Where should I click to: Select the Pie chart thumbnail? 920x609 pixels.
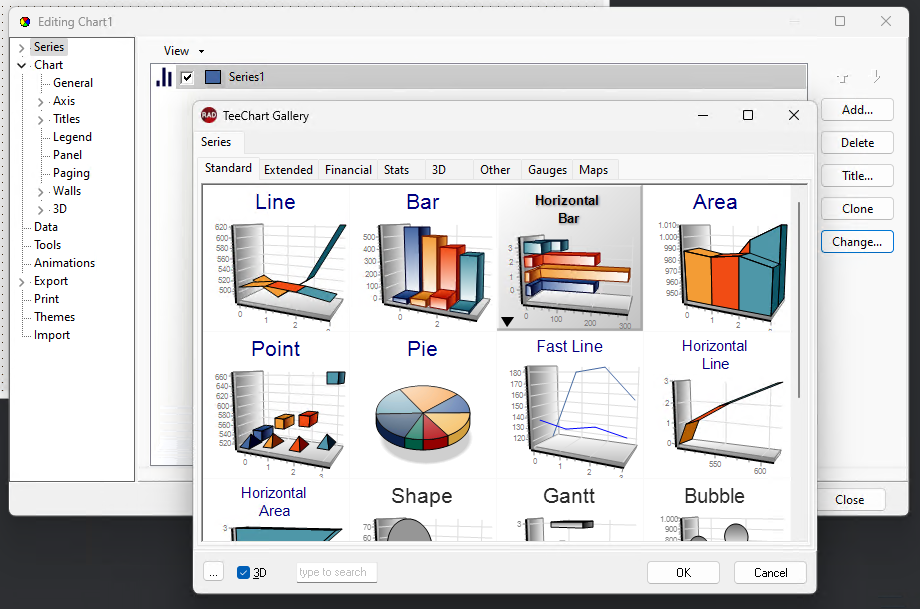coord(423,405)
